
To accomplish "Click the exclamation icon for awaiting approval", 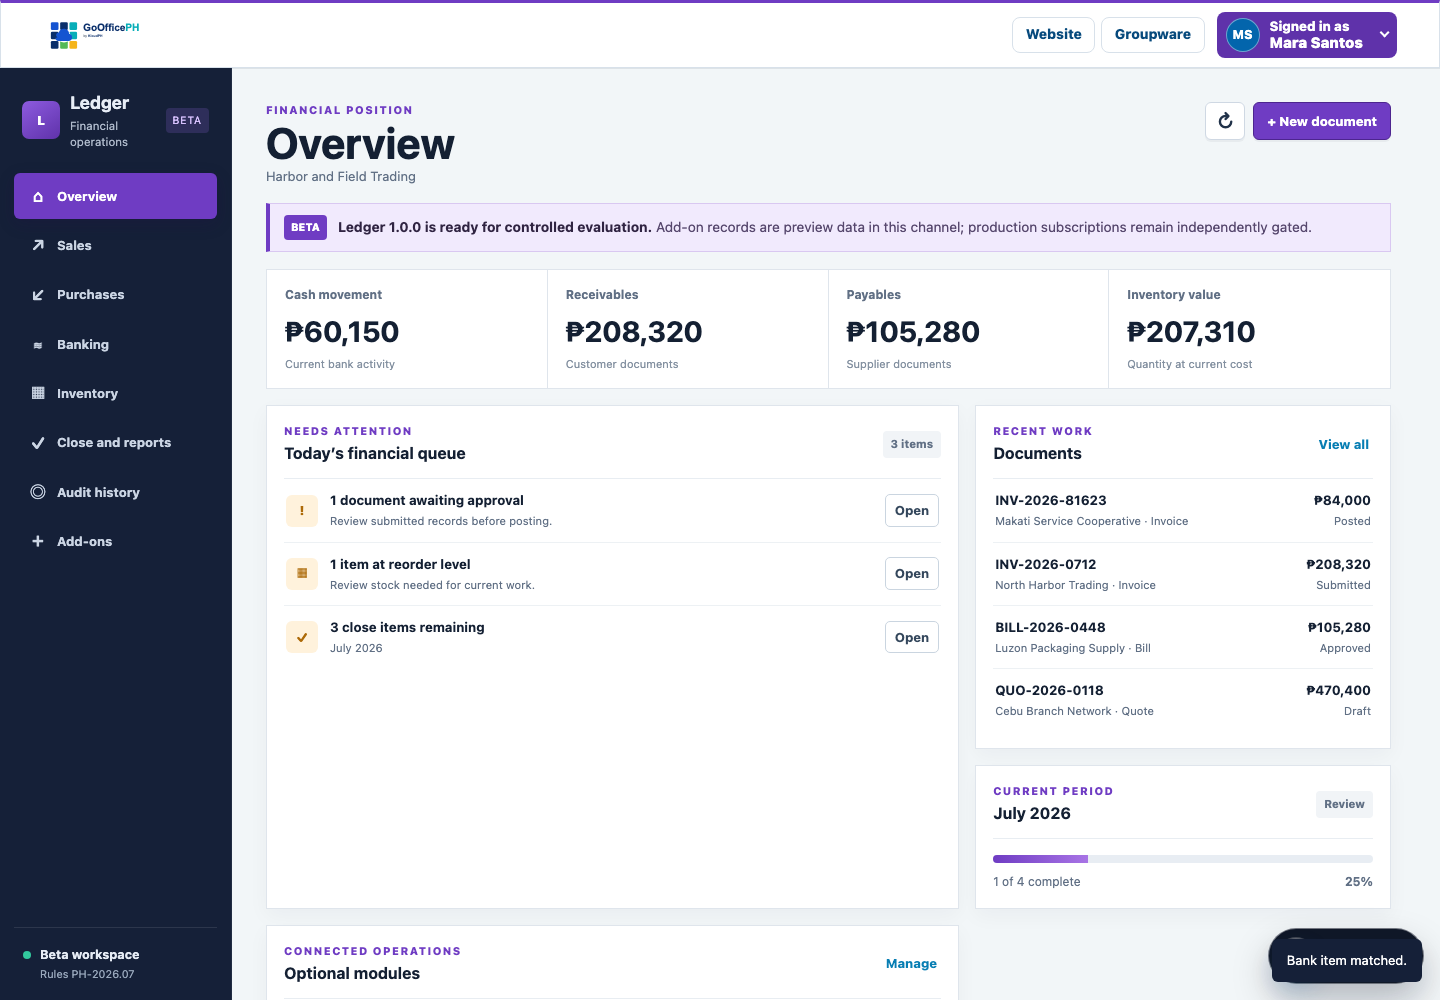I will (302, 511).
